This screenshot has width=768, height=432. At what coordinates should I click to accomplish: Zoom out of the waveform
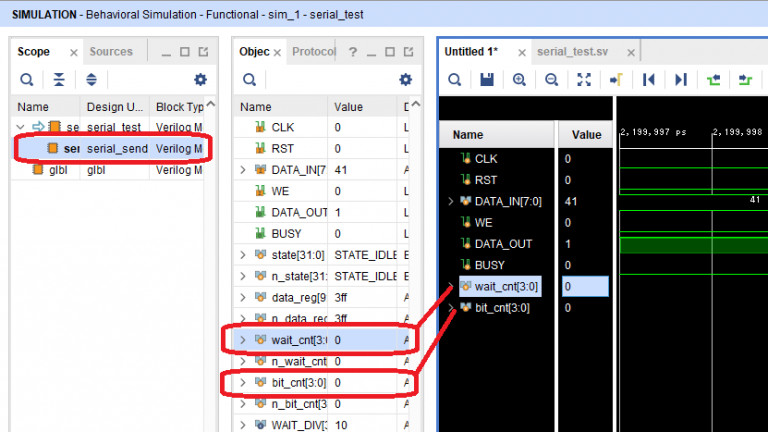tap(551, 80)
